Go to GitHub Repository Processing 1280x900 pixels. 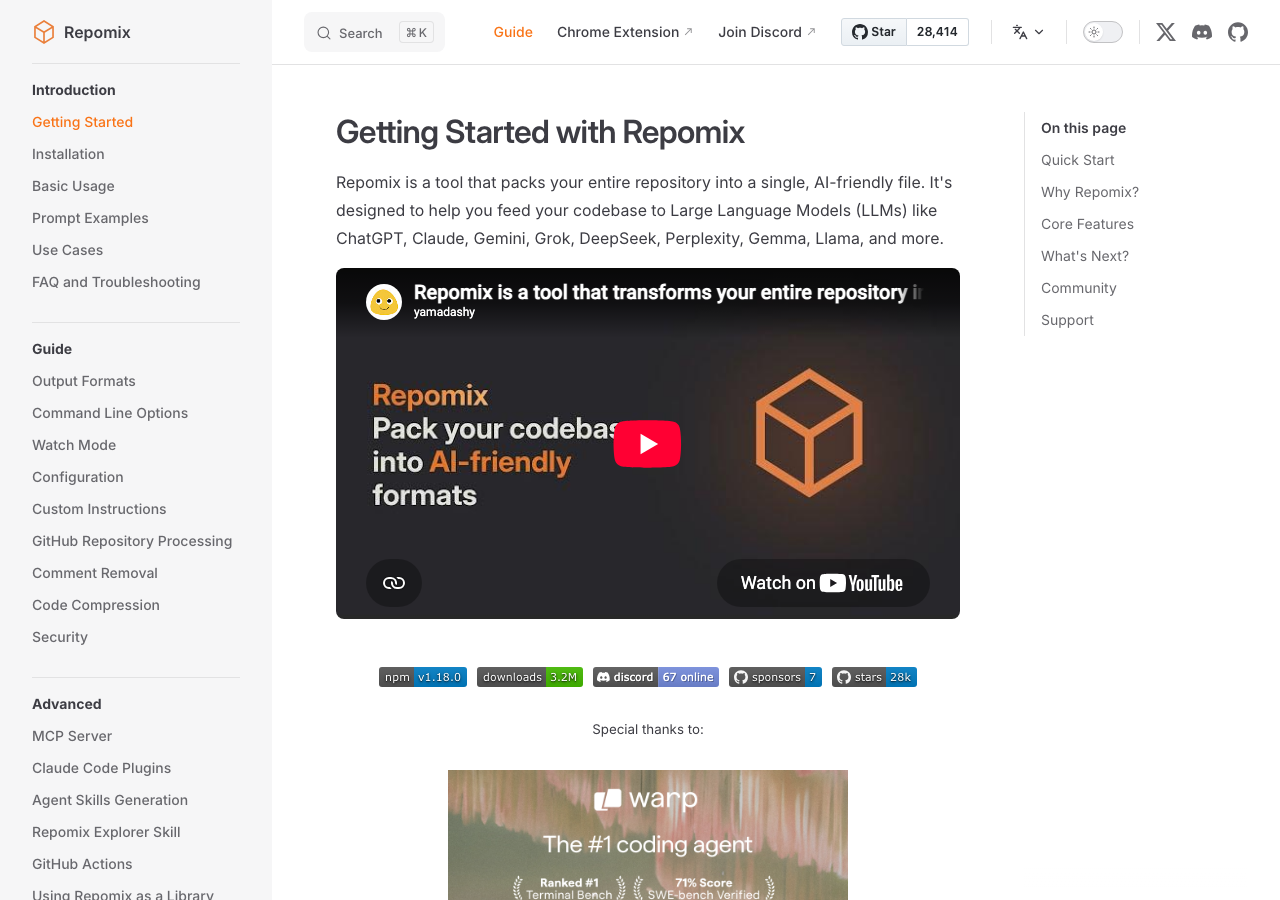point(132,541)
